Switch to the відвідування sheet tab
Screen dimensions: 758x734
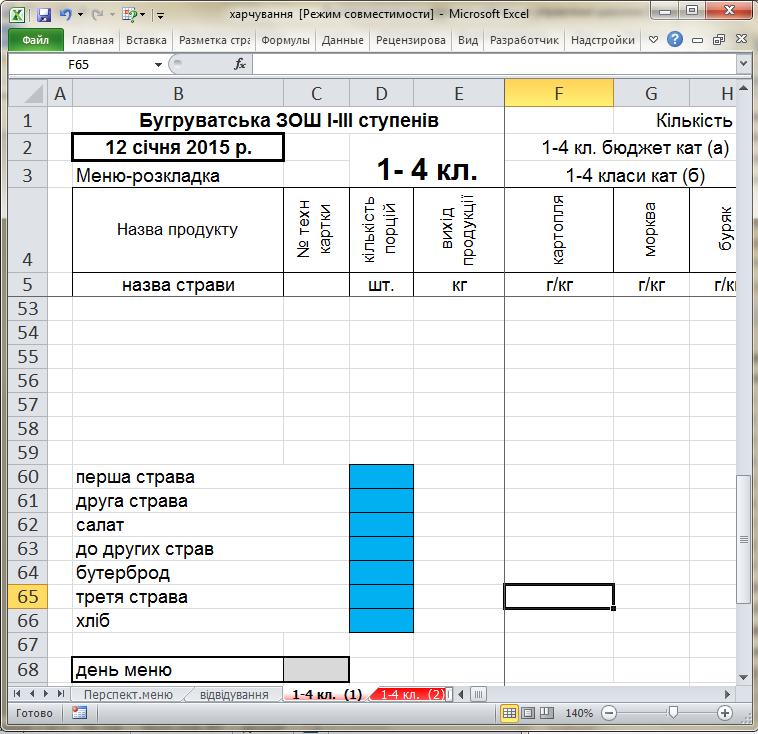234,694
